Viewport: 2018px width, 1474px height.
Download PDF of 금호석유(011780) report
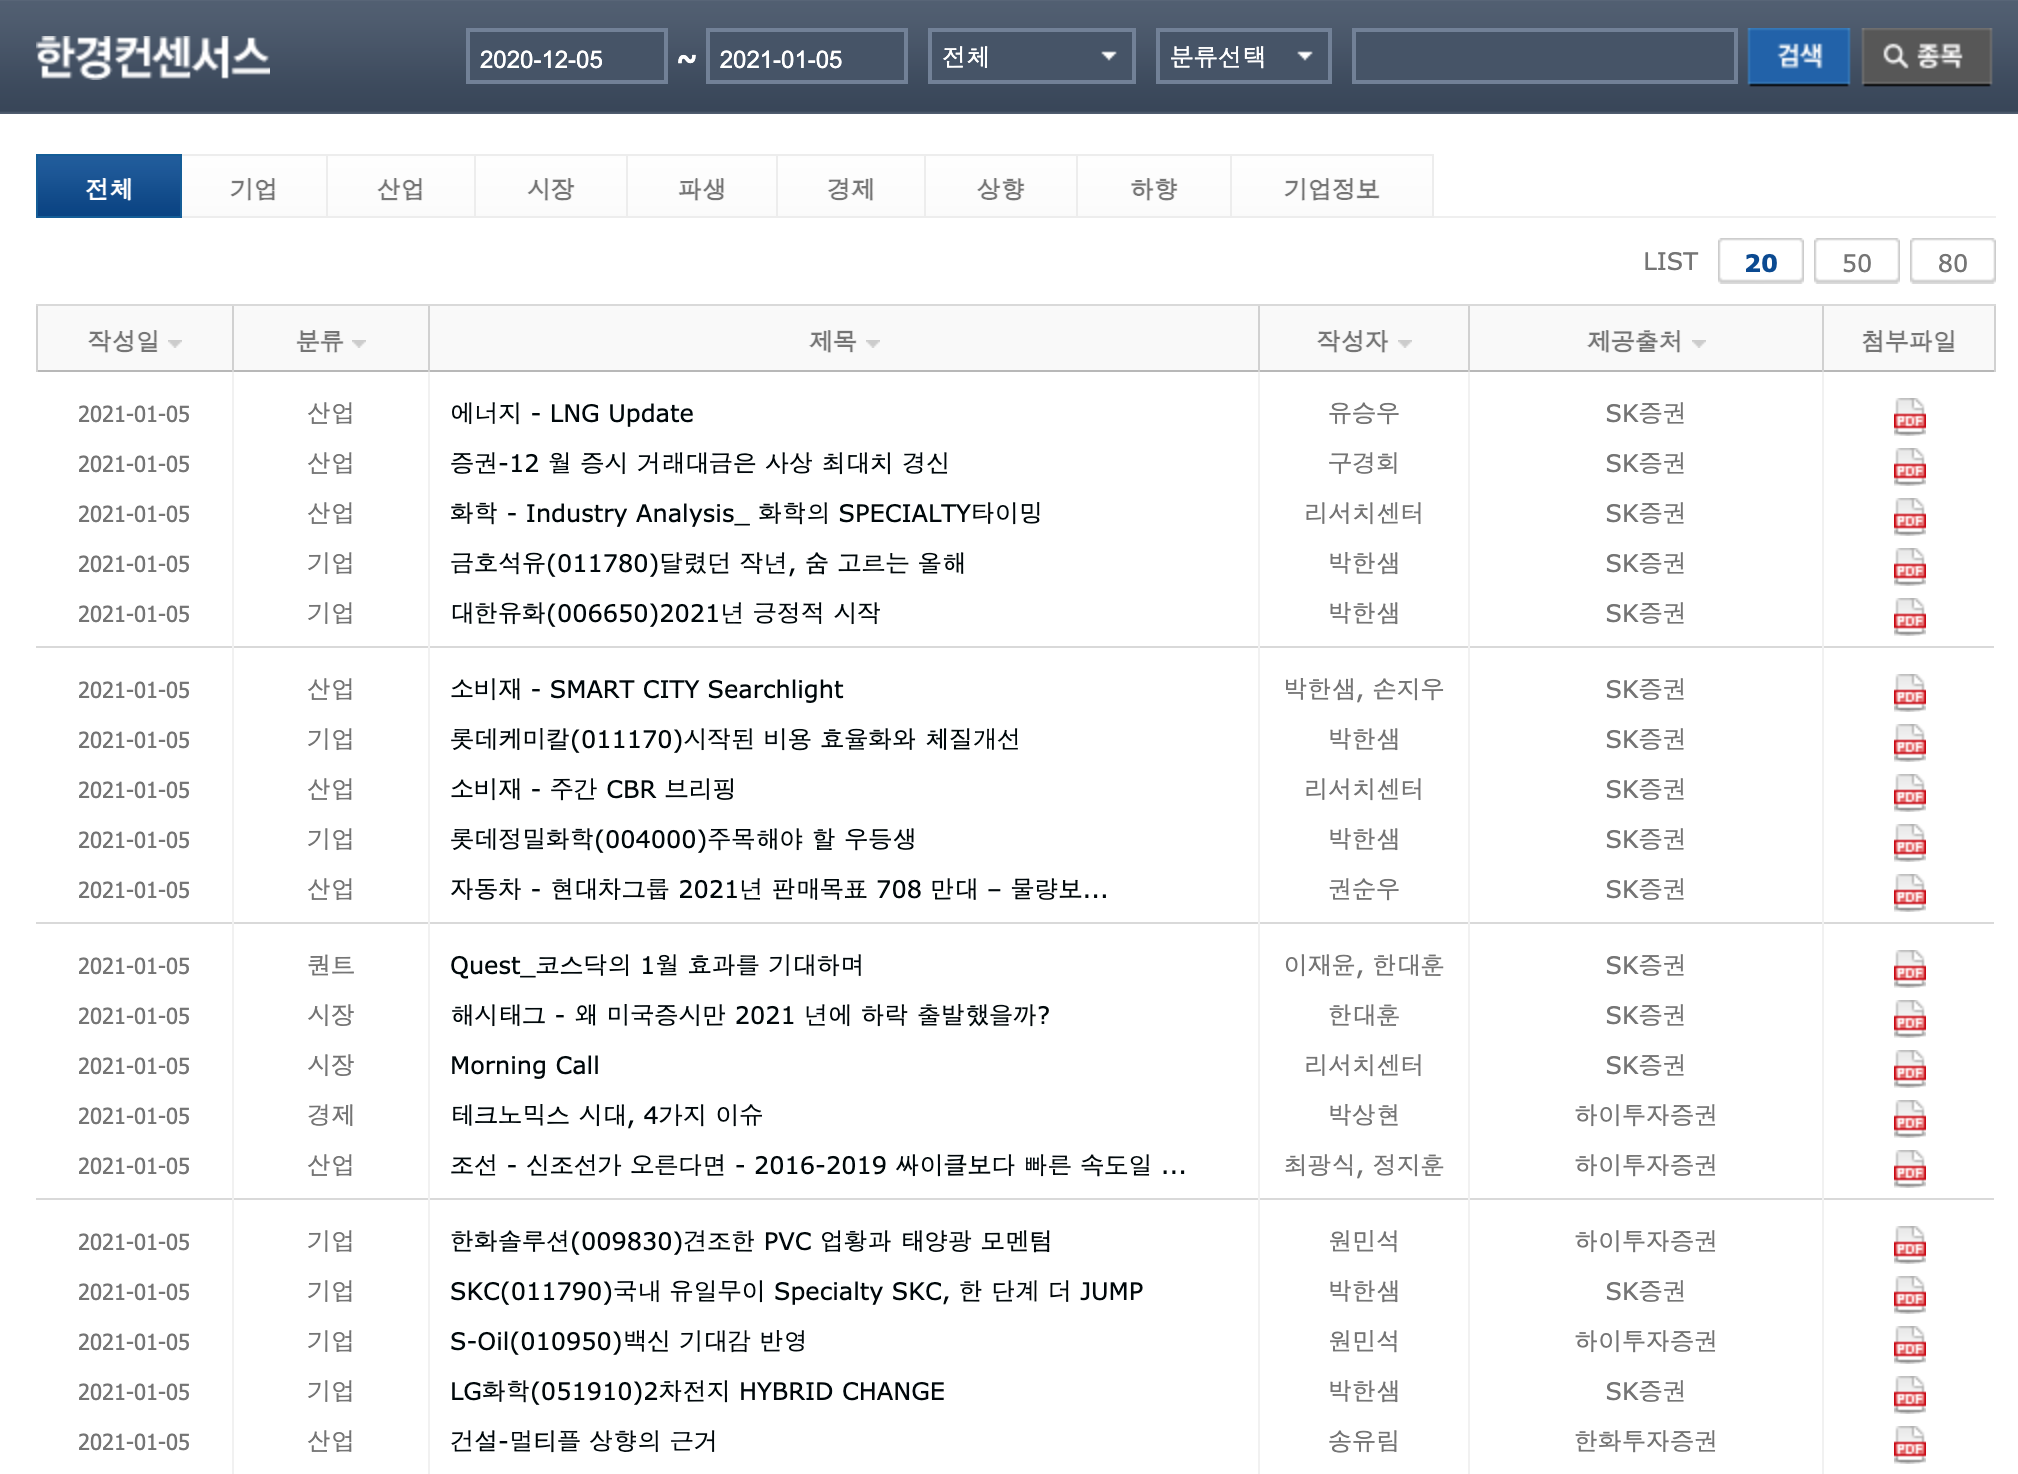point(1908,566)
